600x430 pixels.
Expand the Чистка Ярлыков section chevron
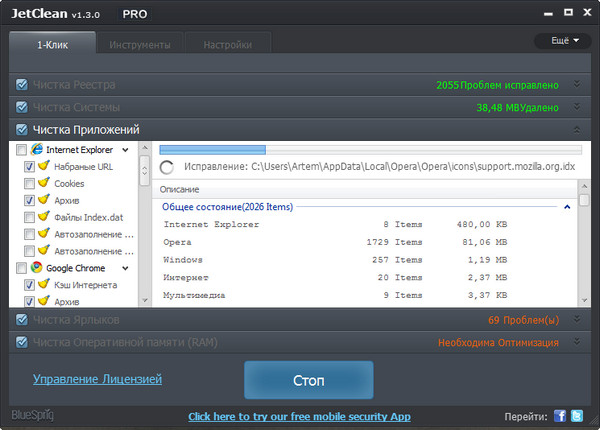pos(577,319)
